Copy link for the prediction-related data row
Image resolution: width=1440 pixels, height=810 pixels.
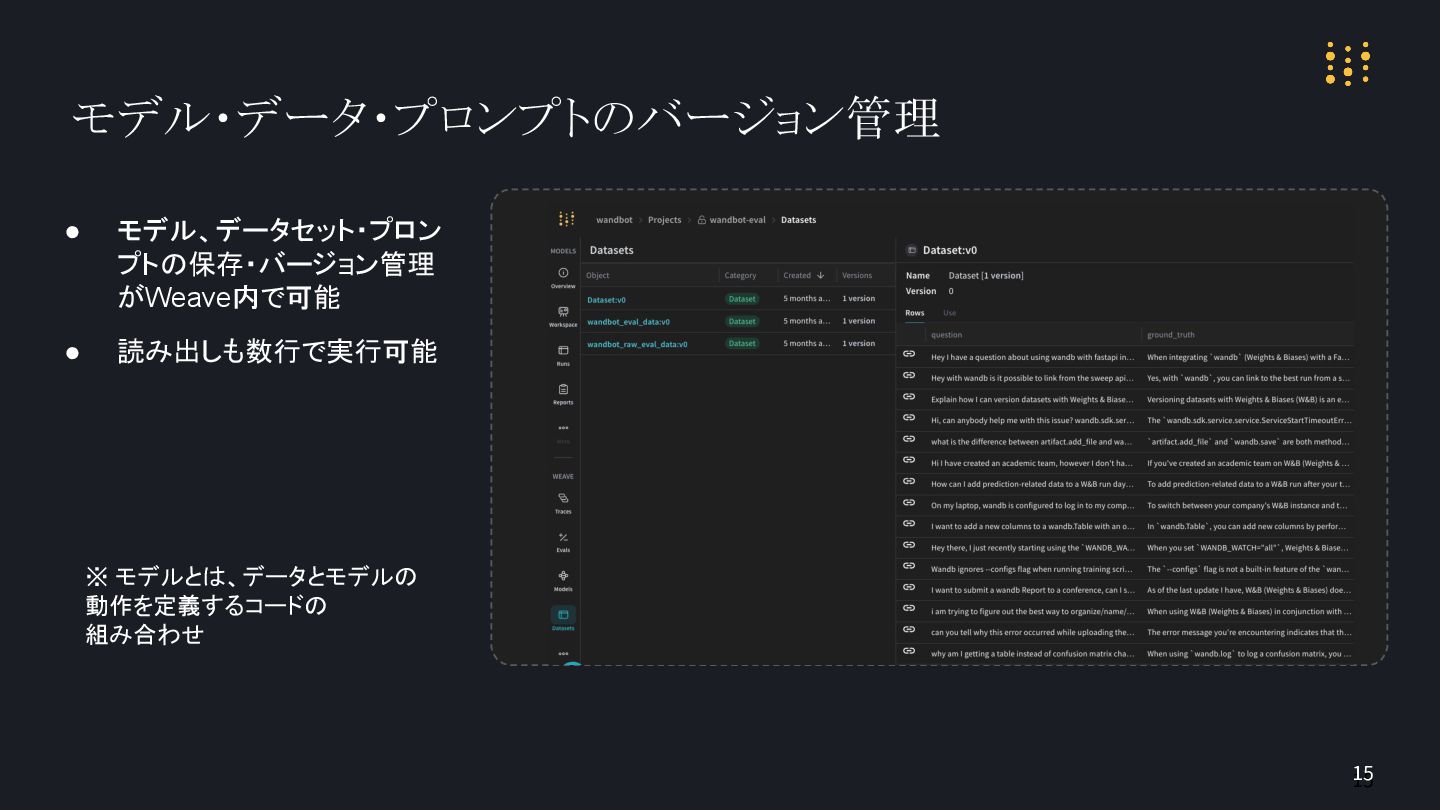click(x=909, y=481)
